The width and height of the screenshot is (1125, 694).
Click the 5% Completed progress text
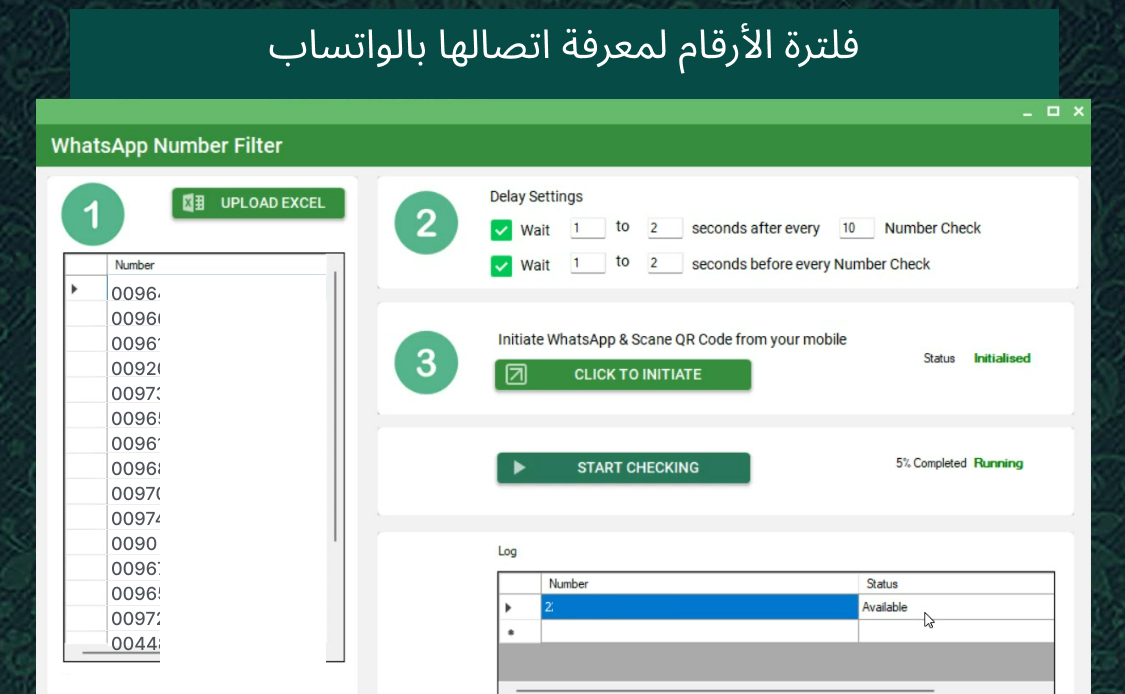(931, 463)
